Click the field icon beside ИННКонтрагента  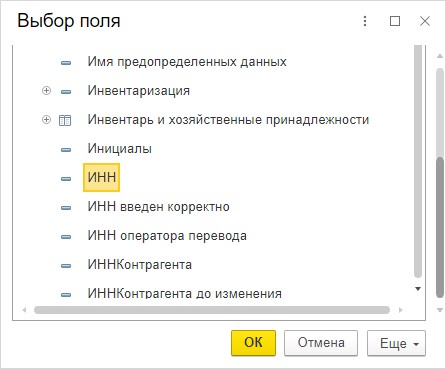click(x=66, y=266)
